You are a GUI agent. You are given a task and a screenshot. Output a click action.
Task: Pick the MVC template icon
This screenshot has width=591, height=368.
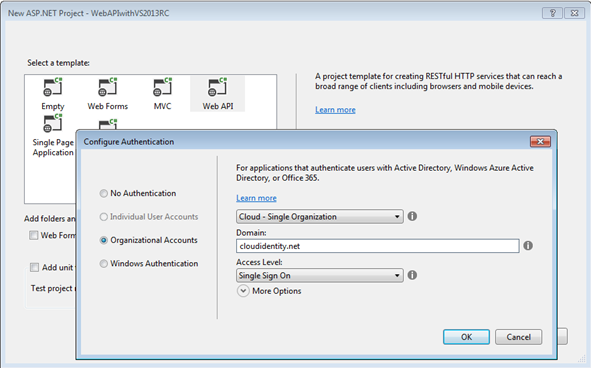click(x=162, y=87)
